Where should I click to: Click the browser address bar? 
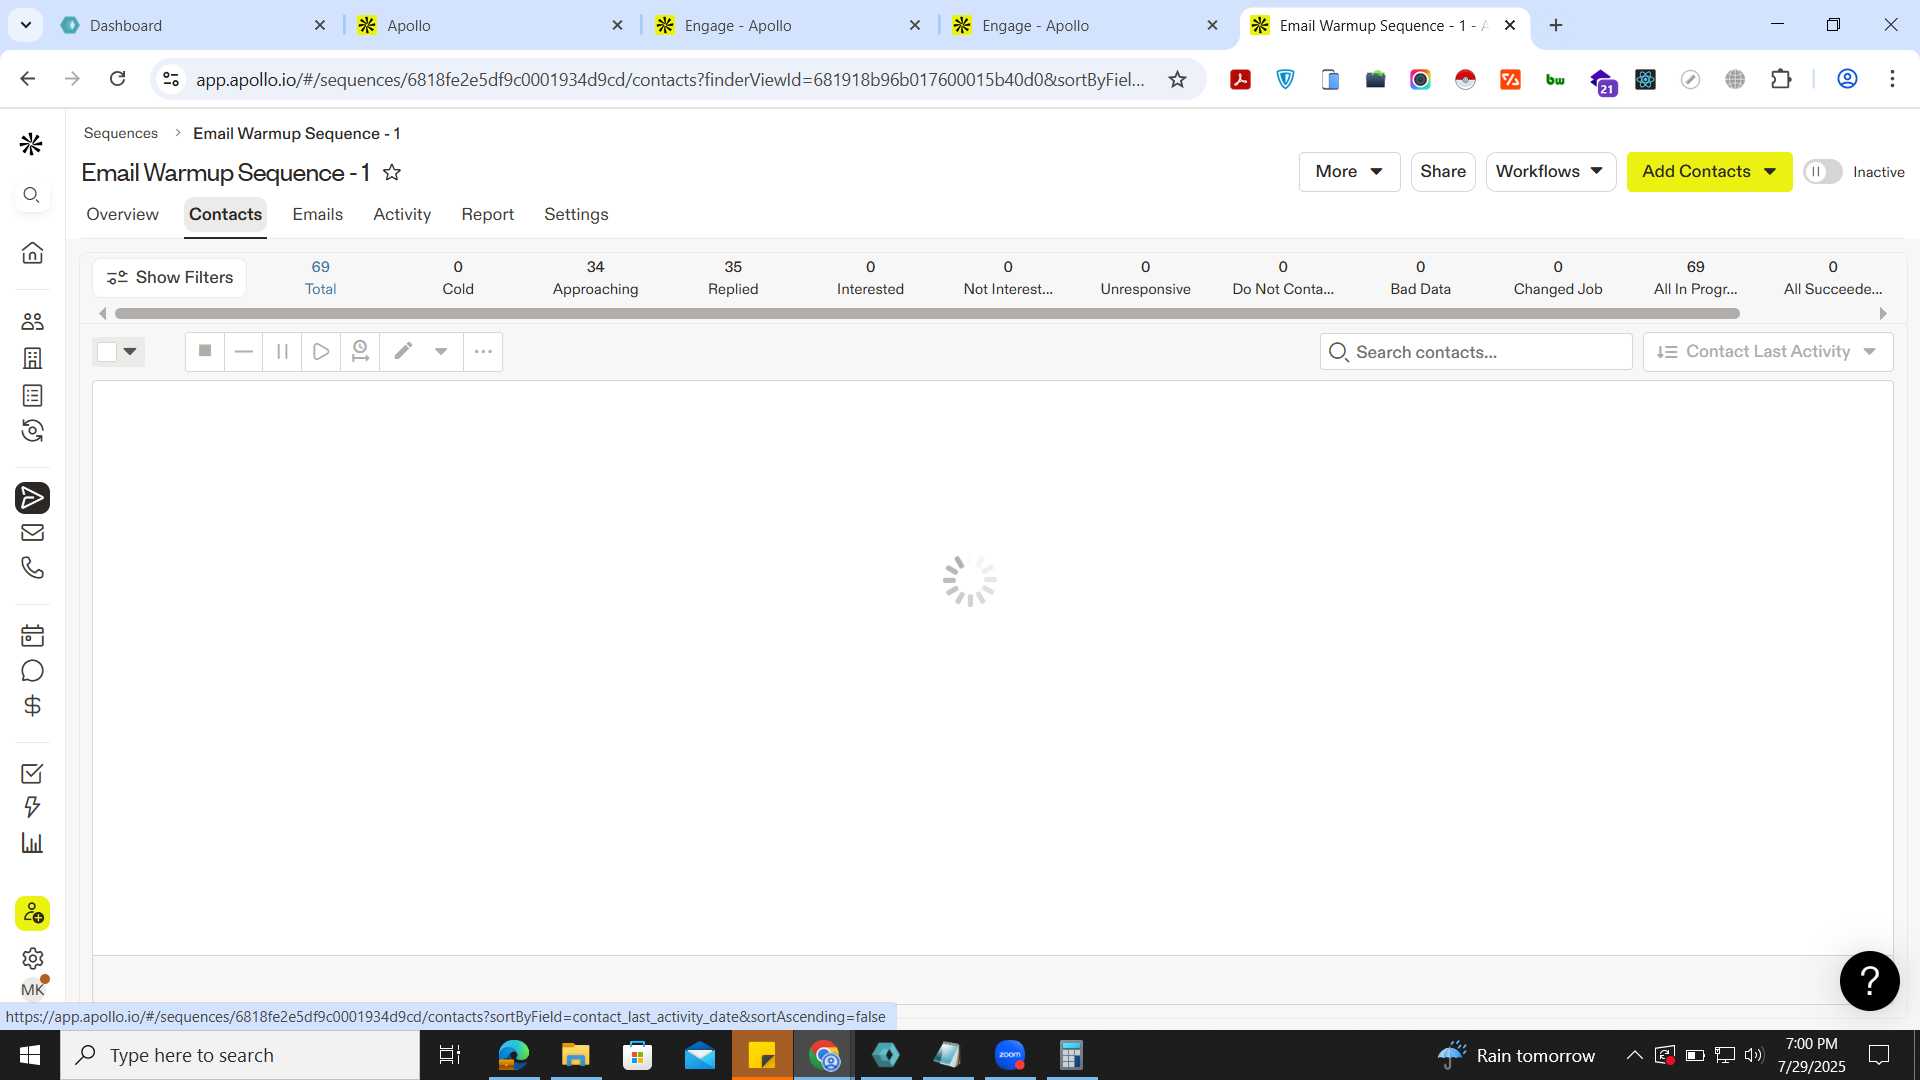point(669,79)
